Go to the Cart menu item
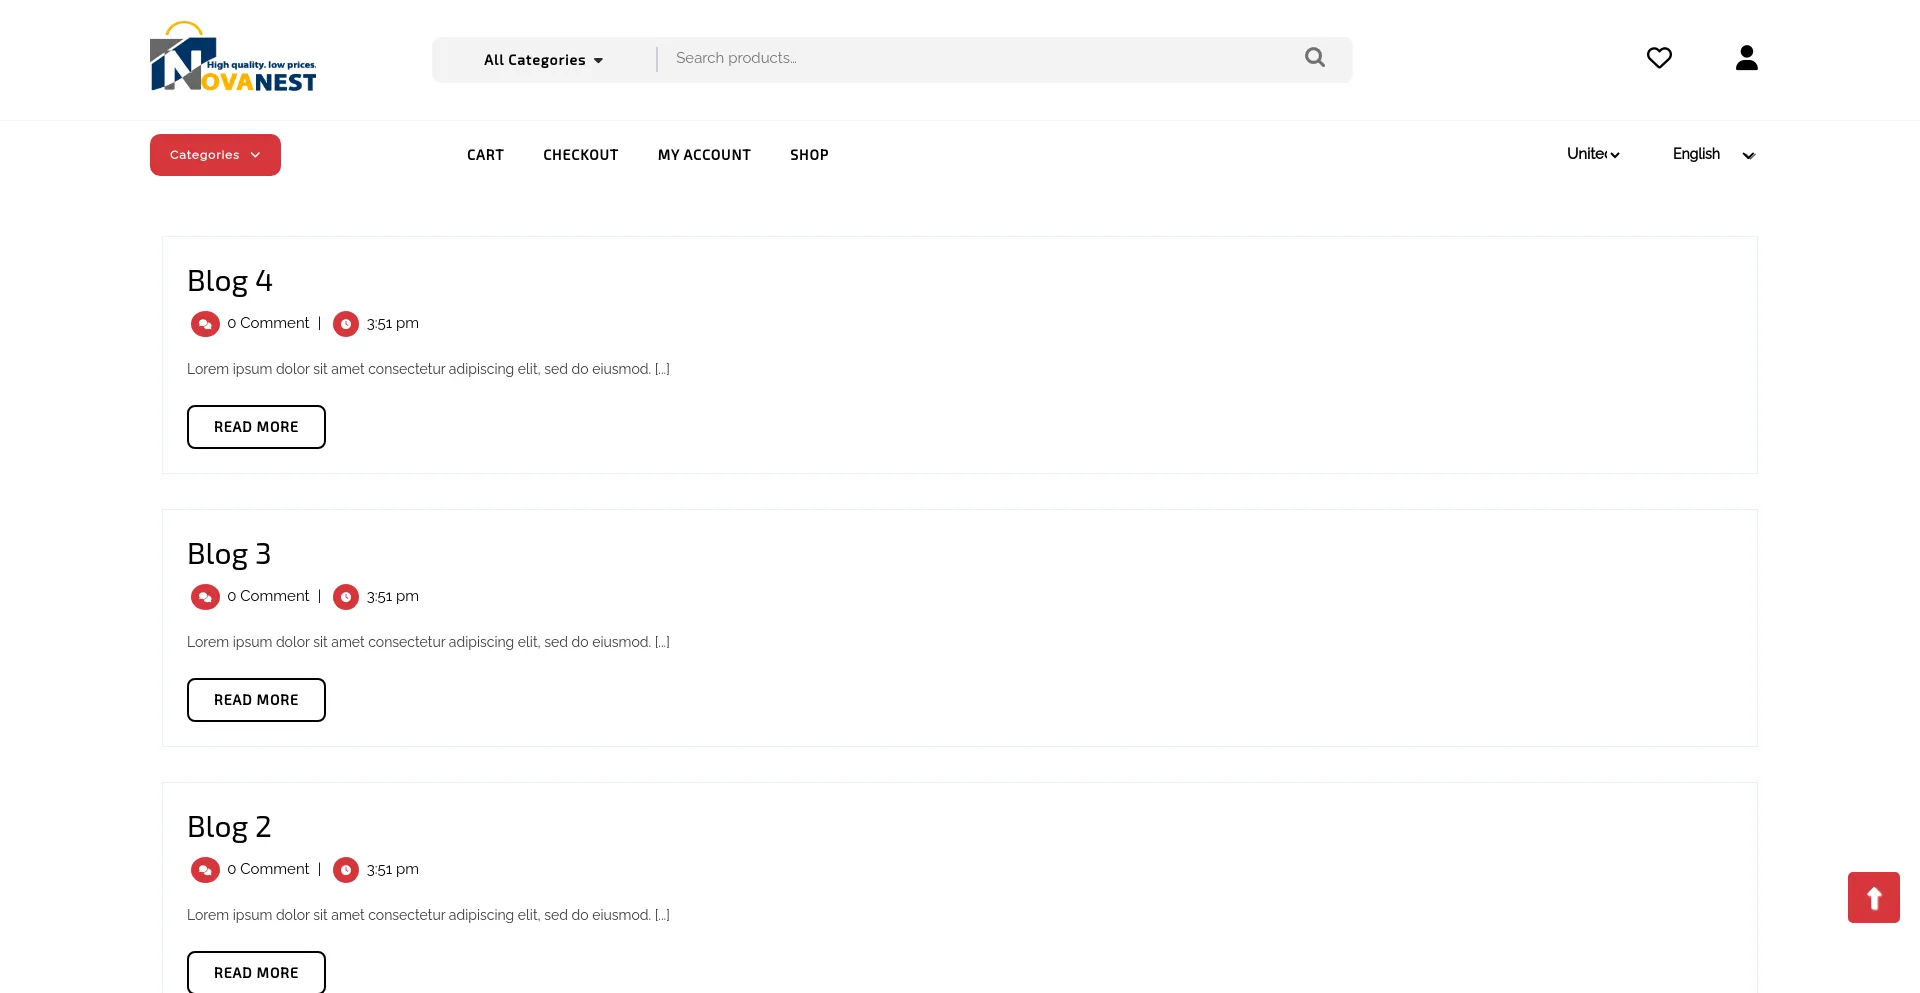 pos(485,155)
